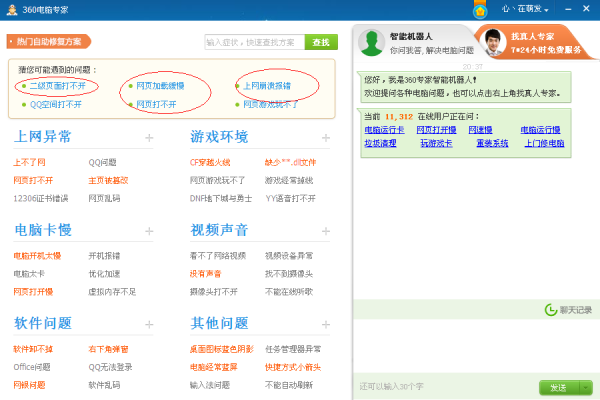Click the 电脑运行卡 chat link
This screenshot has width=600, height=400.
pyautogui.click(x=384, y=130)
